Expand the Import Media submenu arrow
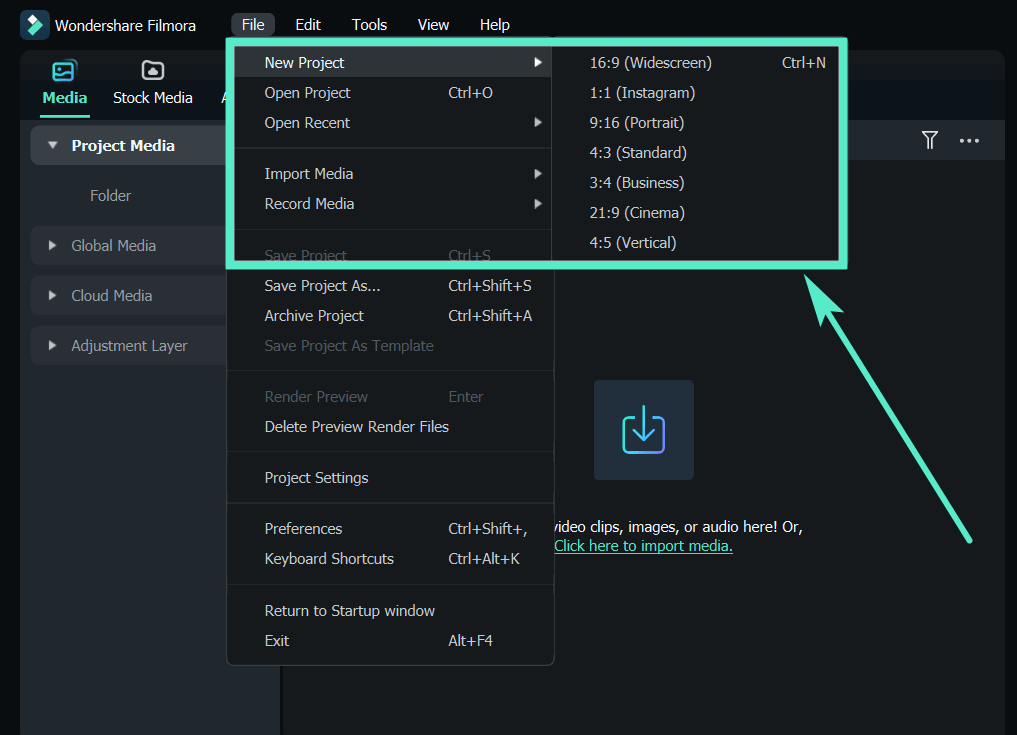 tap(538, 174)
